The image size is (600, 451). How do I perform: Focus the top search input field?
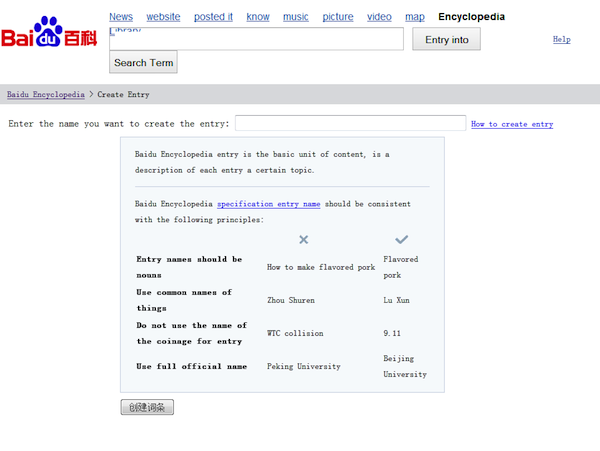point(256,39)
